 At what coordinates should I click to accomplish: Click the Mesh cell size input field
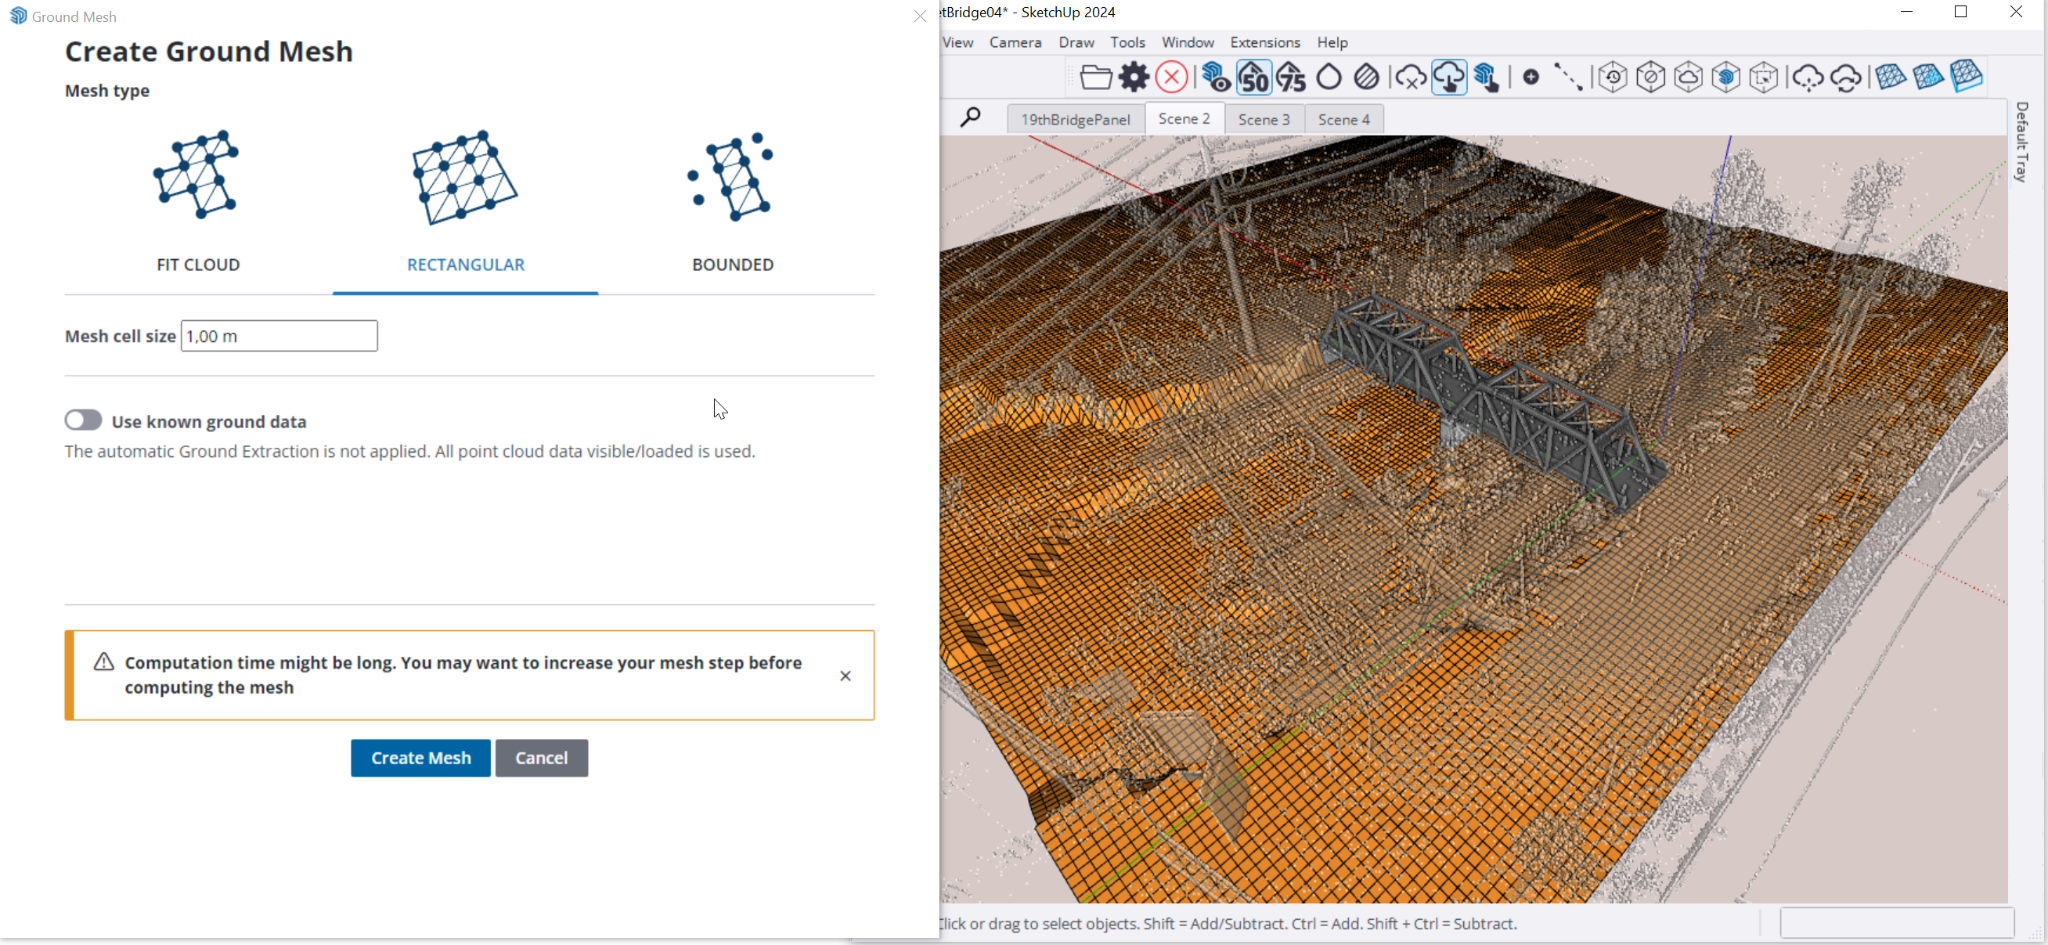click(x=279, y=336)
